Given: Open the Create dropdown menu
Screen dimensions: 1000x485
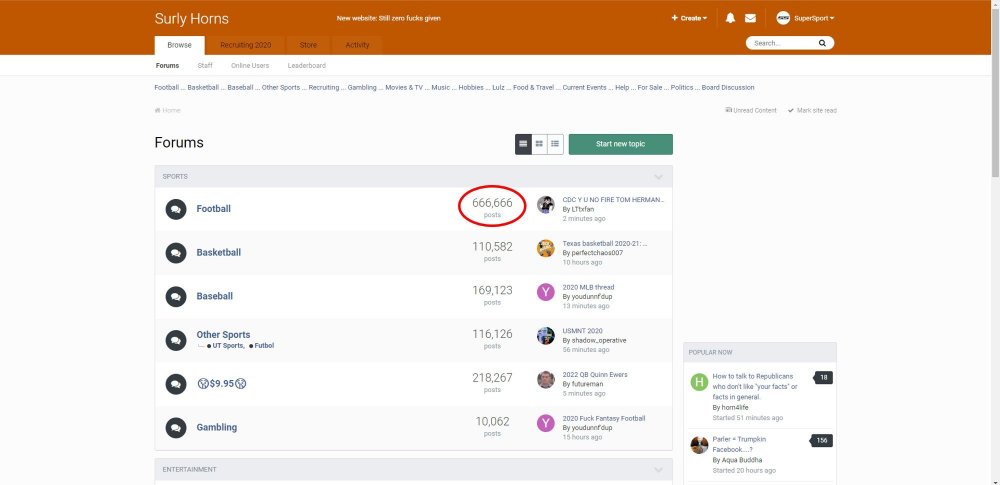Looking at the screenshot, I should tap(689, 18).
